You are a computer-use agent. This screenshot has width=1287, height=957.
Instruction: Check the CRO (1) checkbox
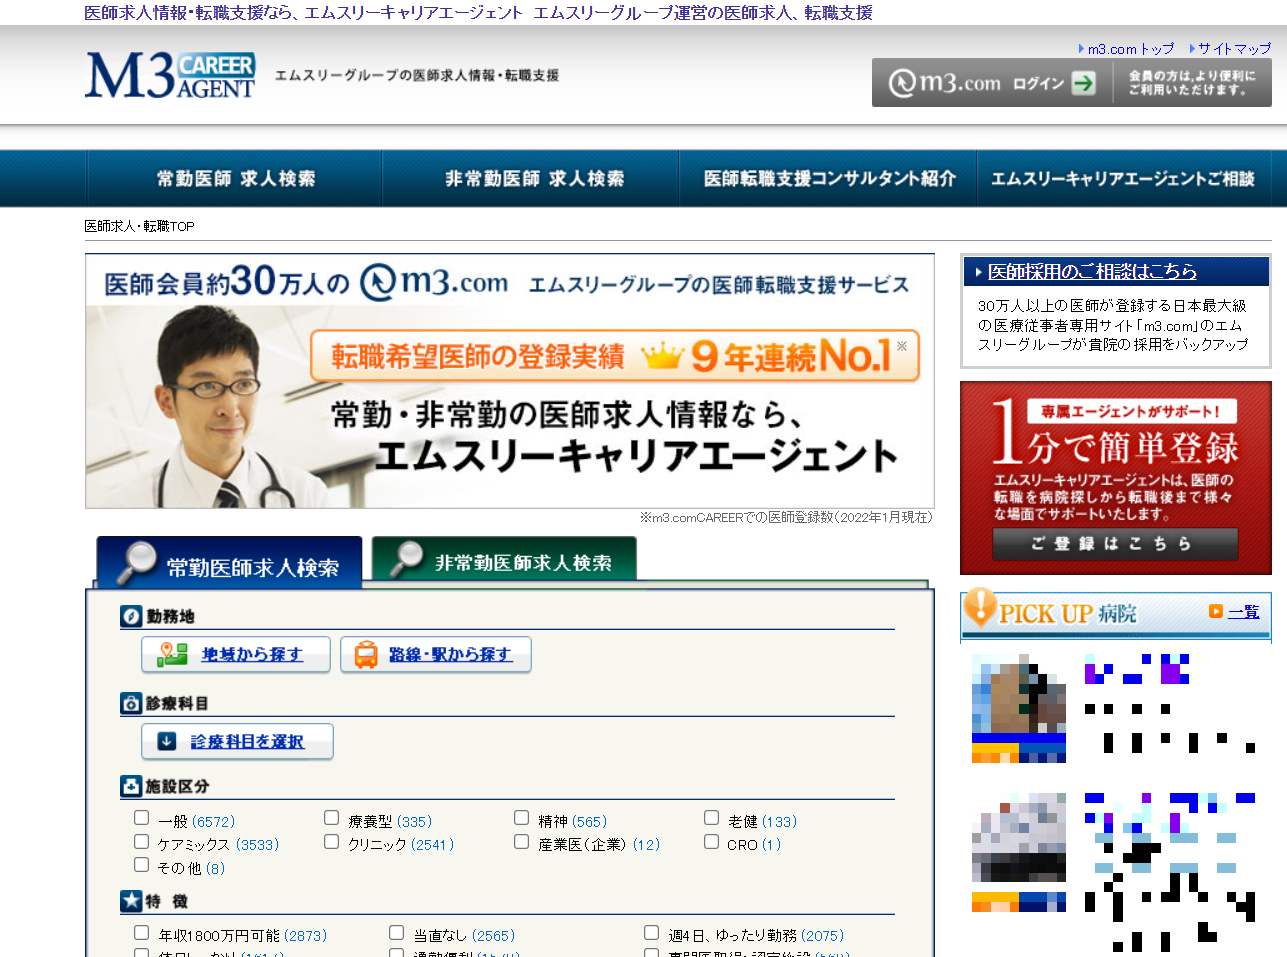coord(712,842)
